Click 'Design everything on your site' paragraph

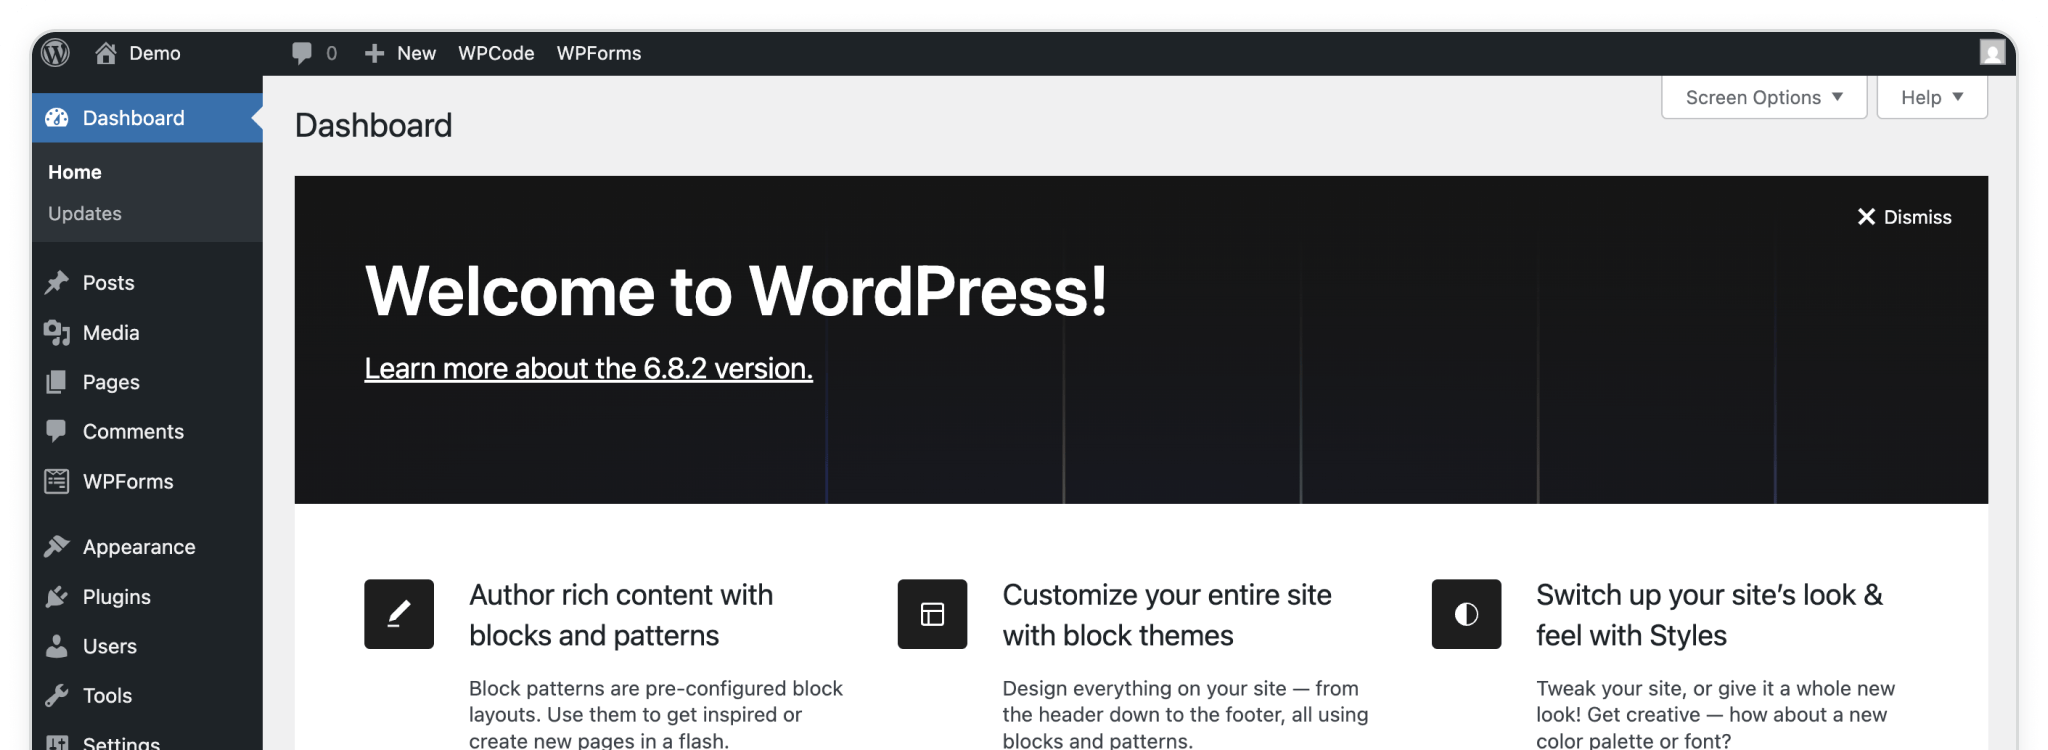[1185, 714]
